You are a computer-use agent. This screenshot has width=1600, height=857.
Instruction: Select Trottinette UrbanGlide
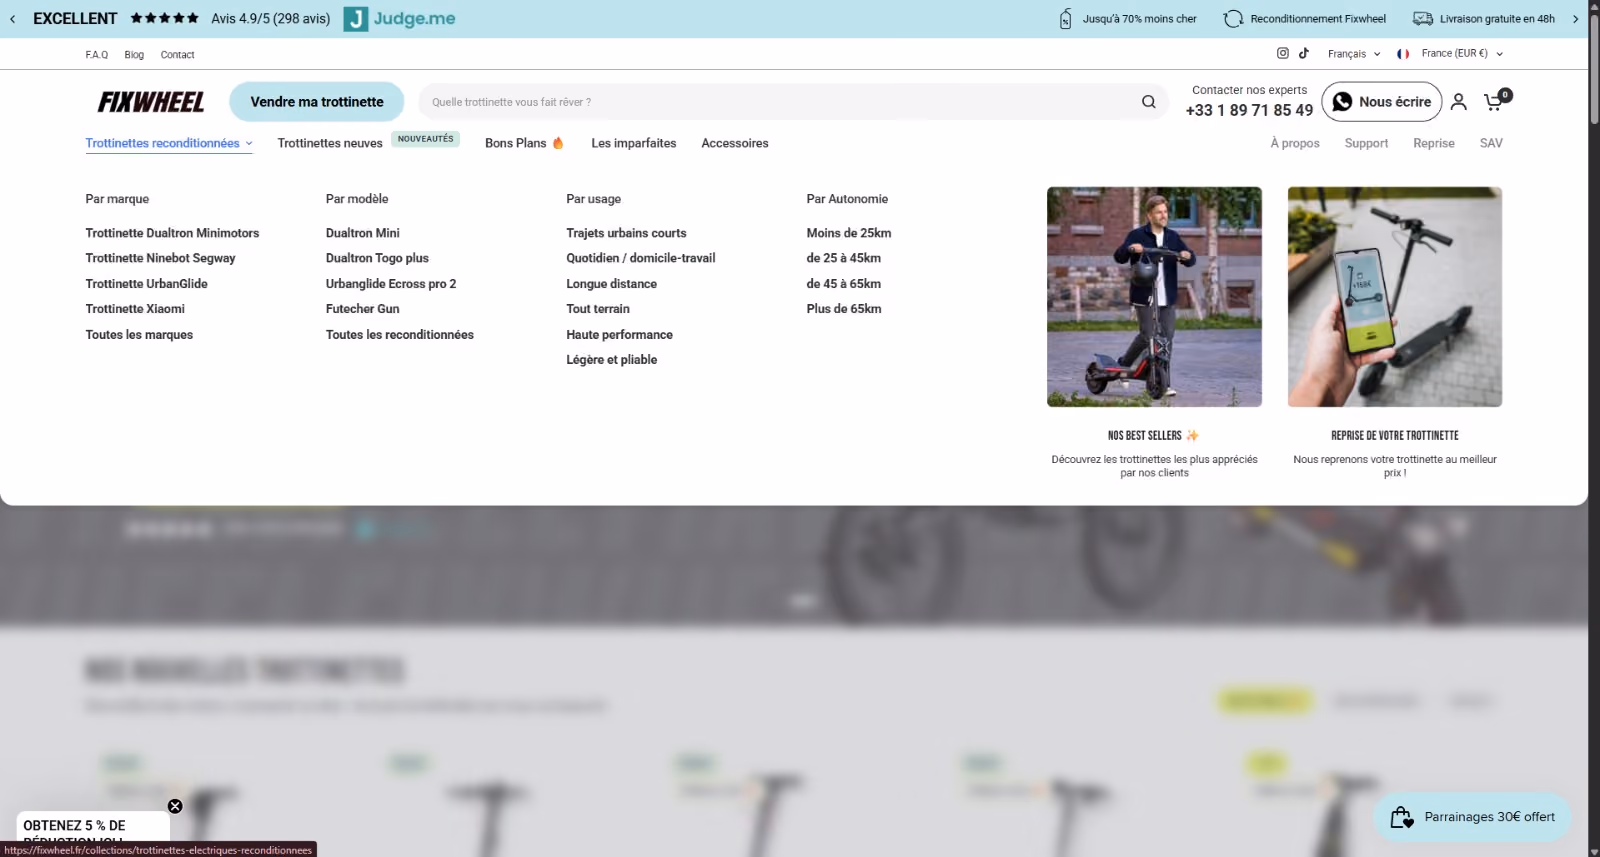coord(146,284)
